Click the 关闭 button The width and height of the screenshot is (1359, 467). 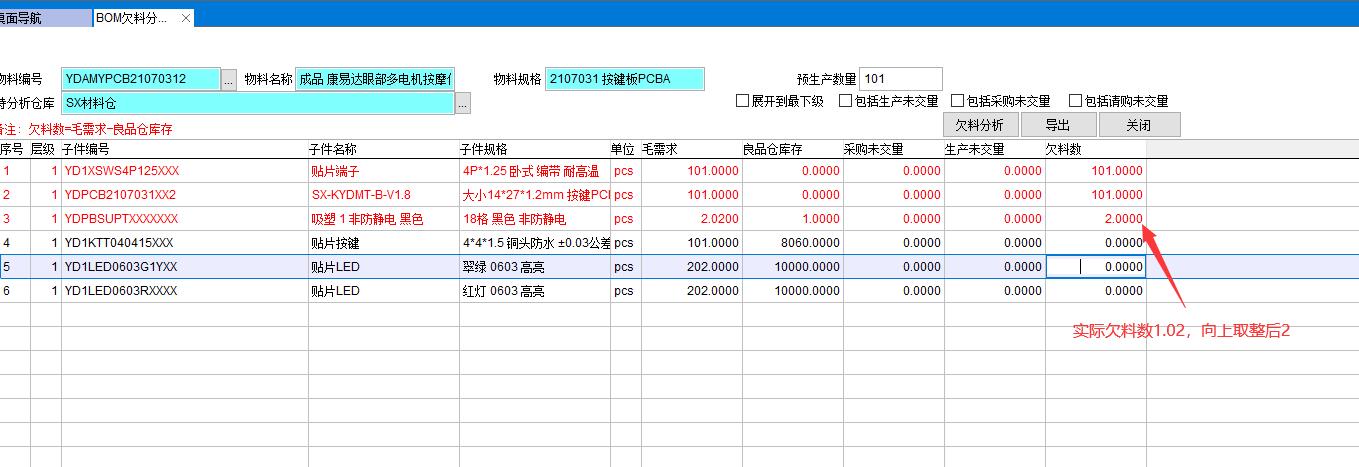point(1138,125)
